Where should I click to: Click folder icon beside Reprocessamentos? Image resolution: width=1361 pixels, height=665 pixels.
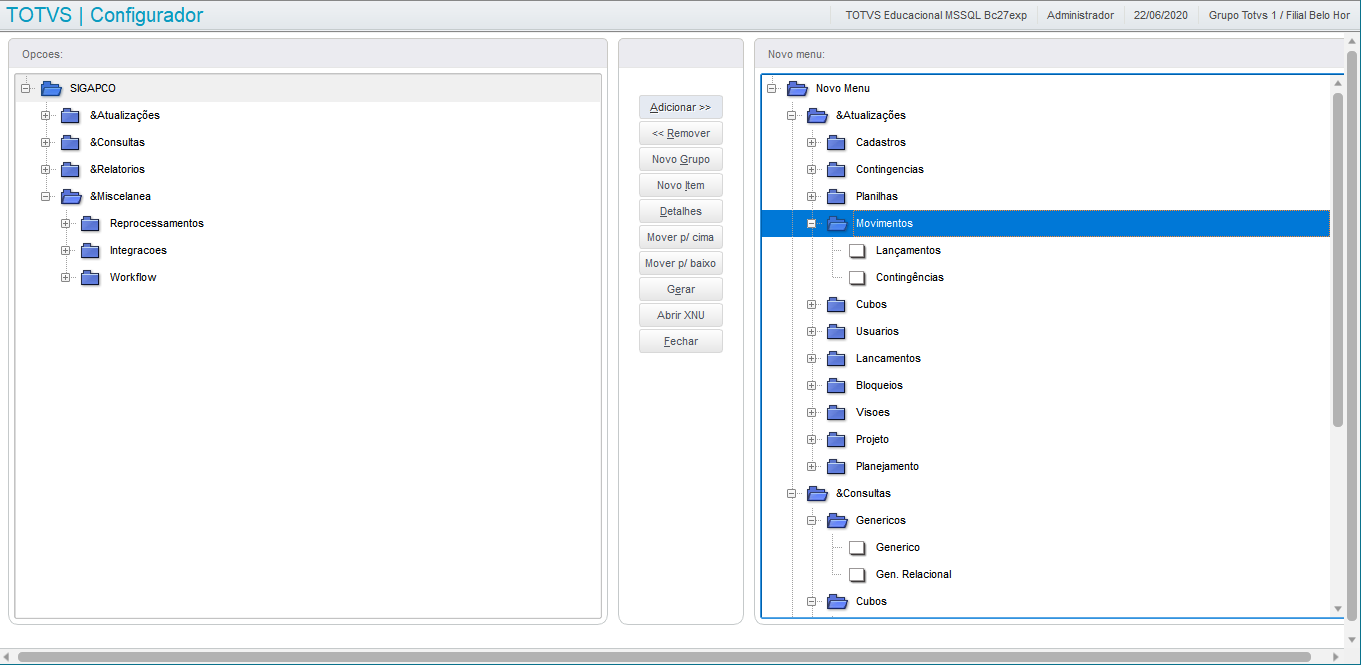90,223
